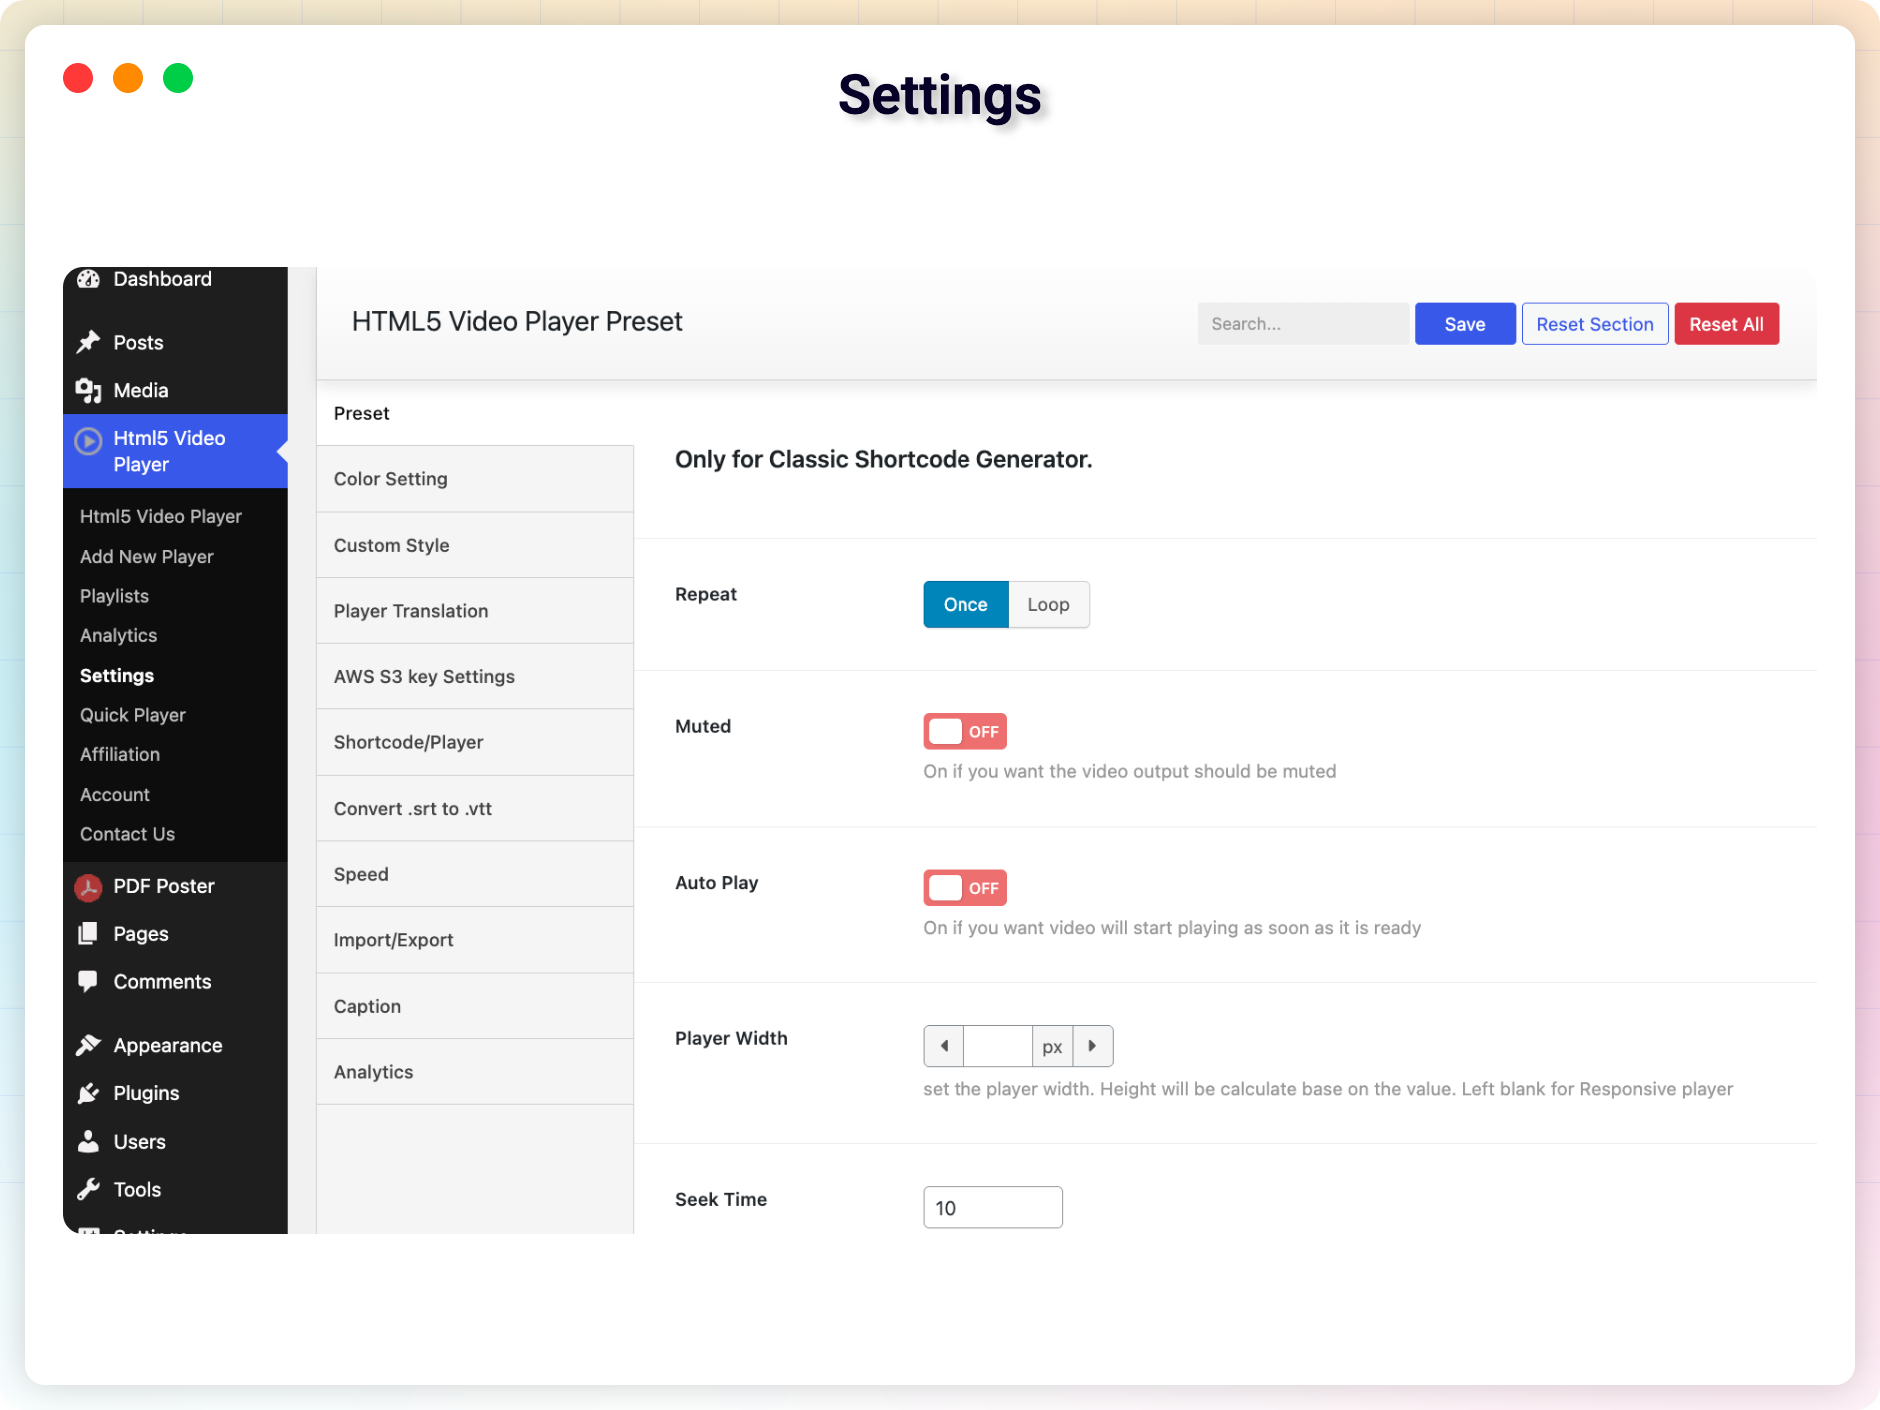Switch to Import/Export tab
Viewport: 1880px width, 1410px height.
point(475,940)
